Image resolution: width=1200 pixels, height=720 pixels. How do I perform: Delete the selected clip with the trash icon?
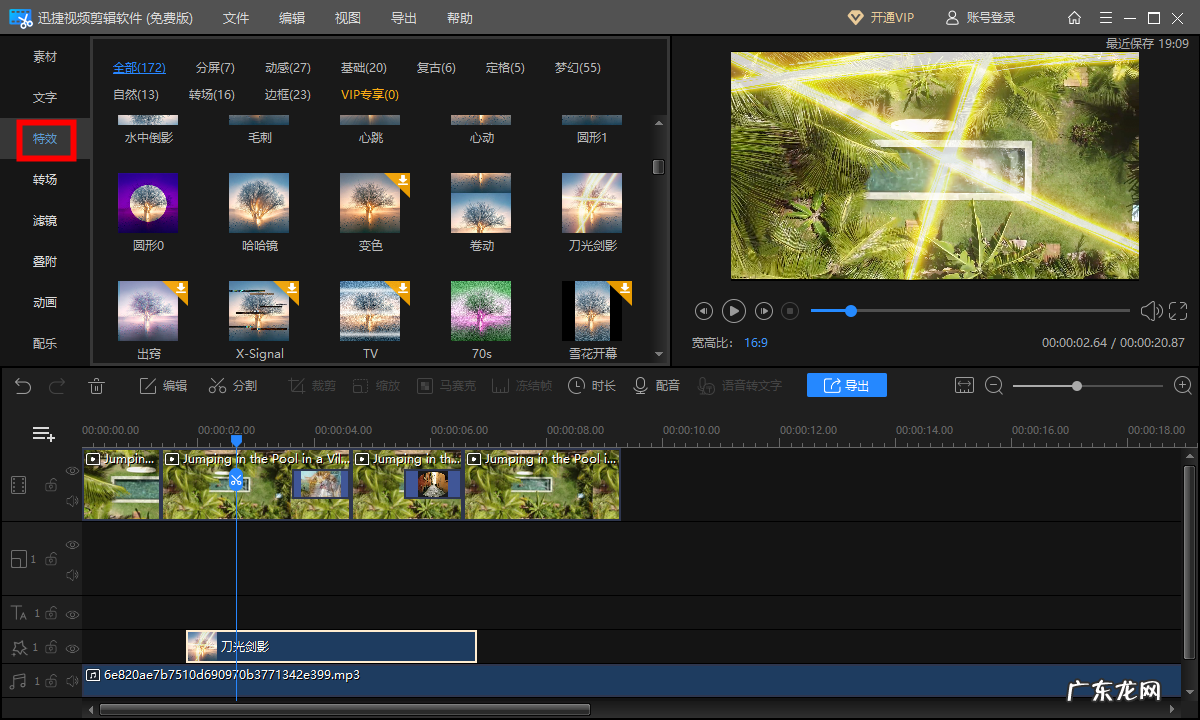tap(96, 386)
